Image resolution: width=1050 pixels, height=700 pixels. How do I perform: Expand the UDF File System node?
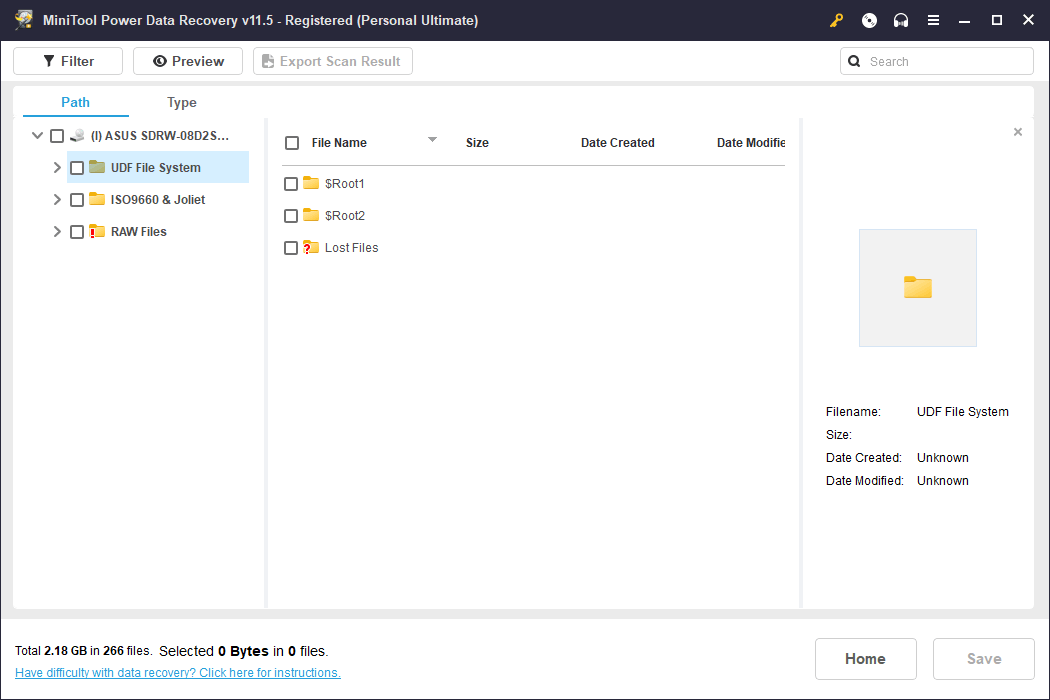(x=57, y=167)
